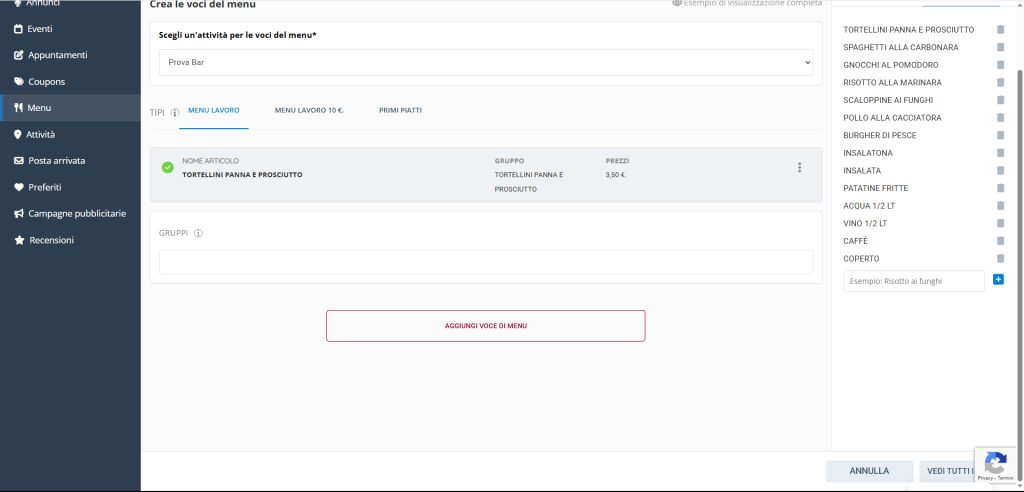Click info icon next to GRUPPI
The width and height of the screenshot is (1024, 492).
coord(198,233)
